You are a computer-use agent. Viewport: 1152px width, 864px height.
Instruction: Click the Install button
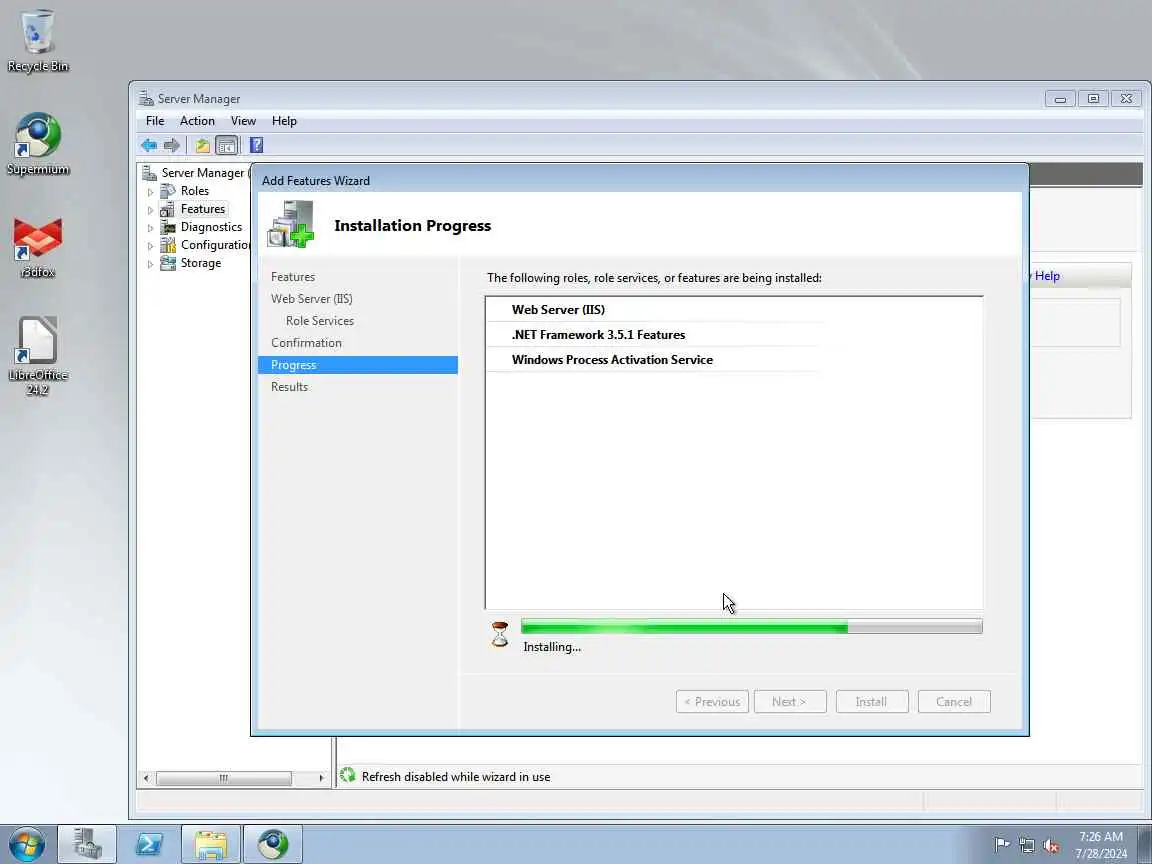(871, 702)
